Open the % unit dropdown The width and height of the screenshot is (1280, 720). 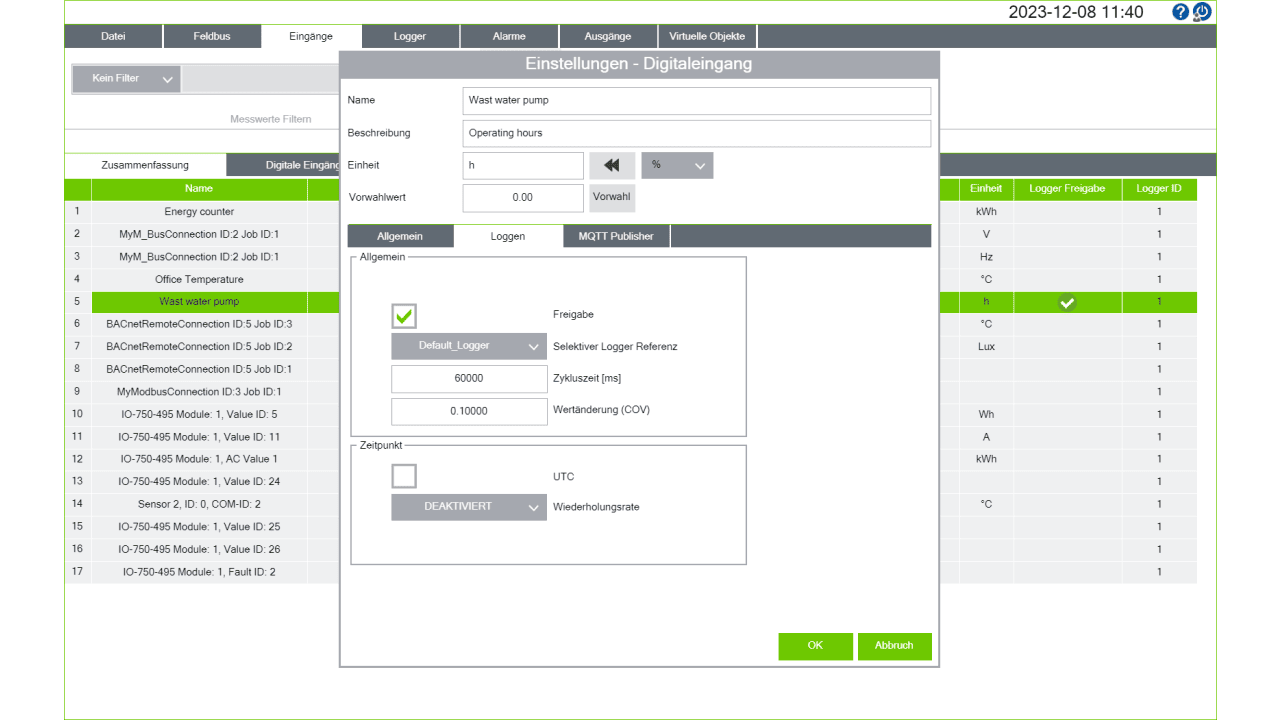(677, 166)
